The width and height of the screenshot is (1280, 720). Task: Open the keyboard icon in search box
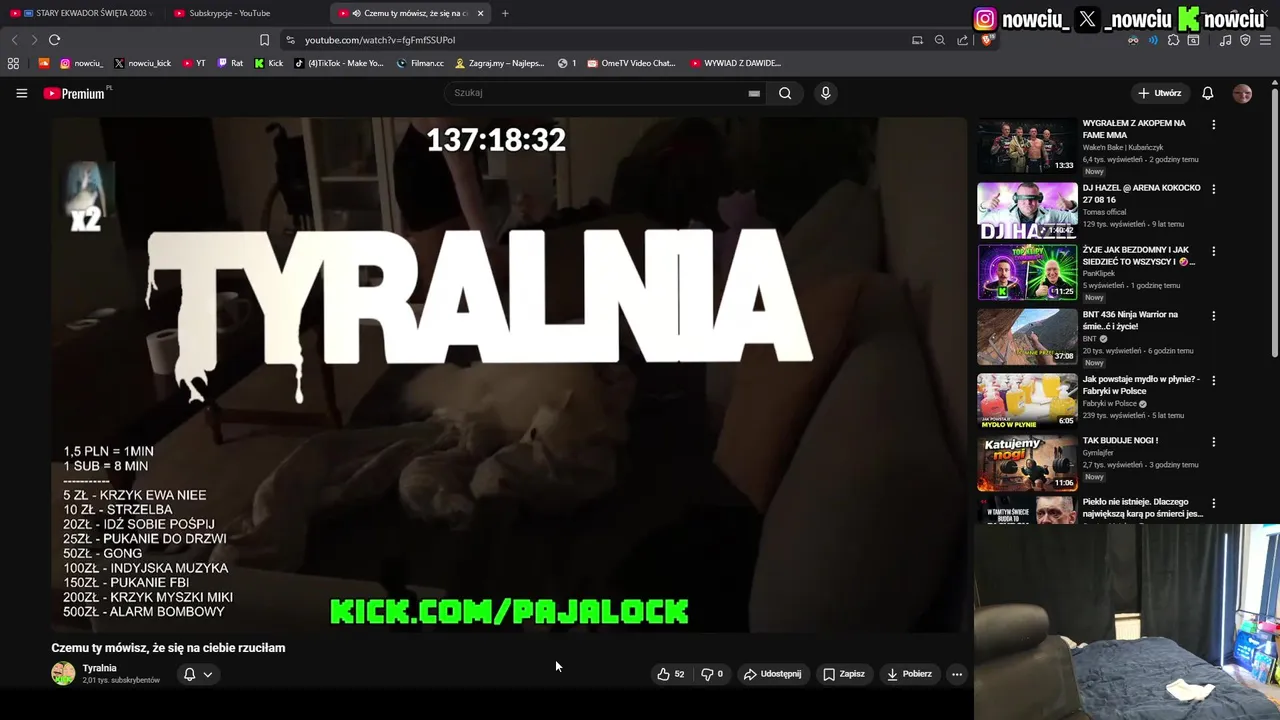(754, 93)
